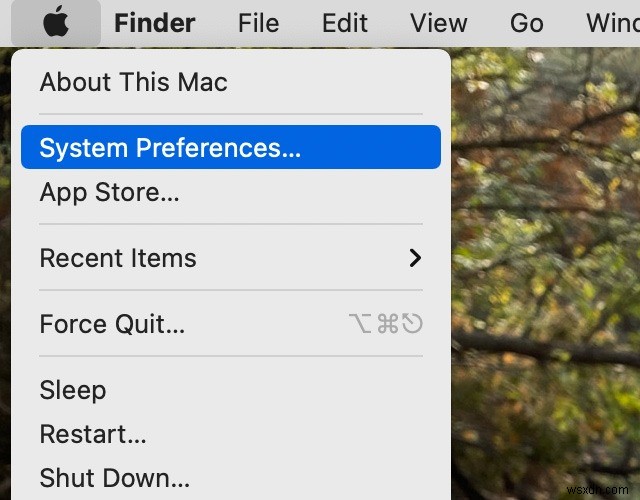Open the partially visible Window menu
This screenshot has height=500, width=640.
[612, 23]
